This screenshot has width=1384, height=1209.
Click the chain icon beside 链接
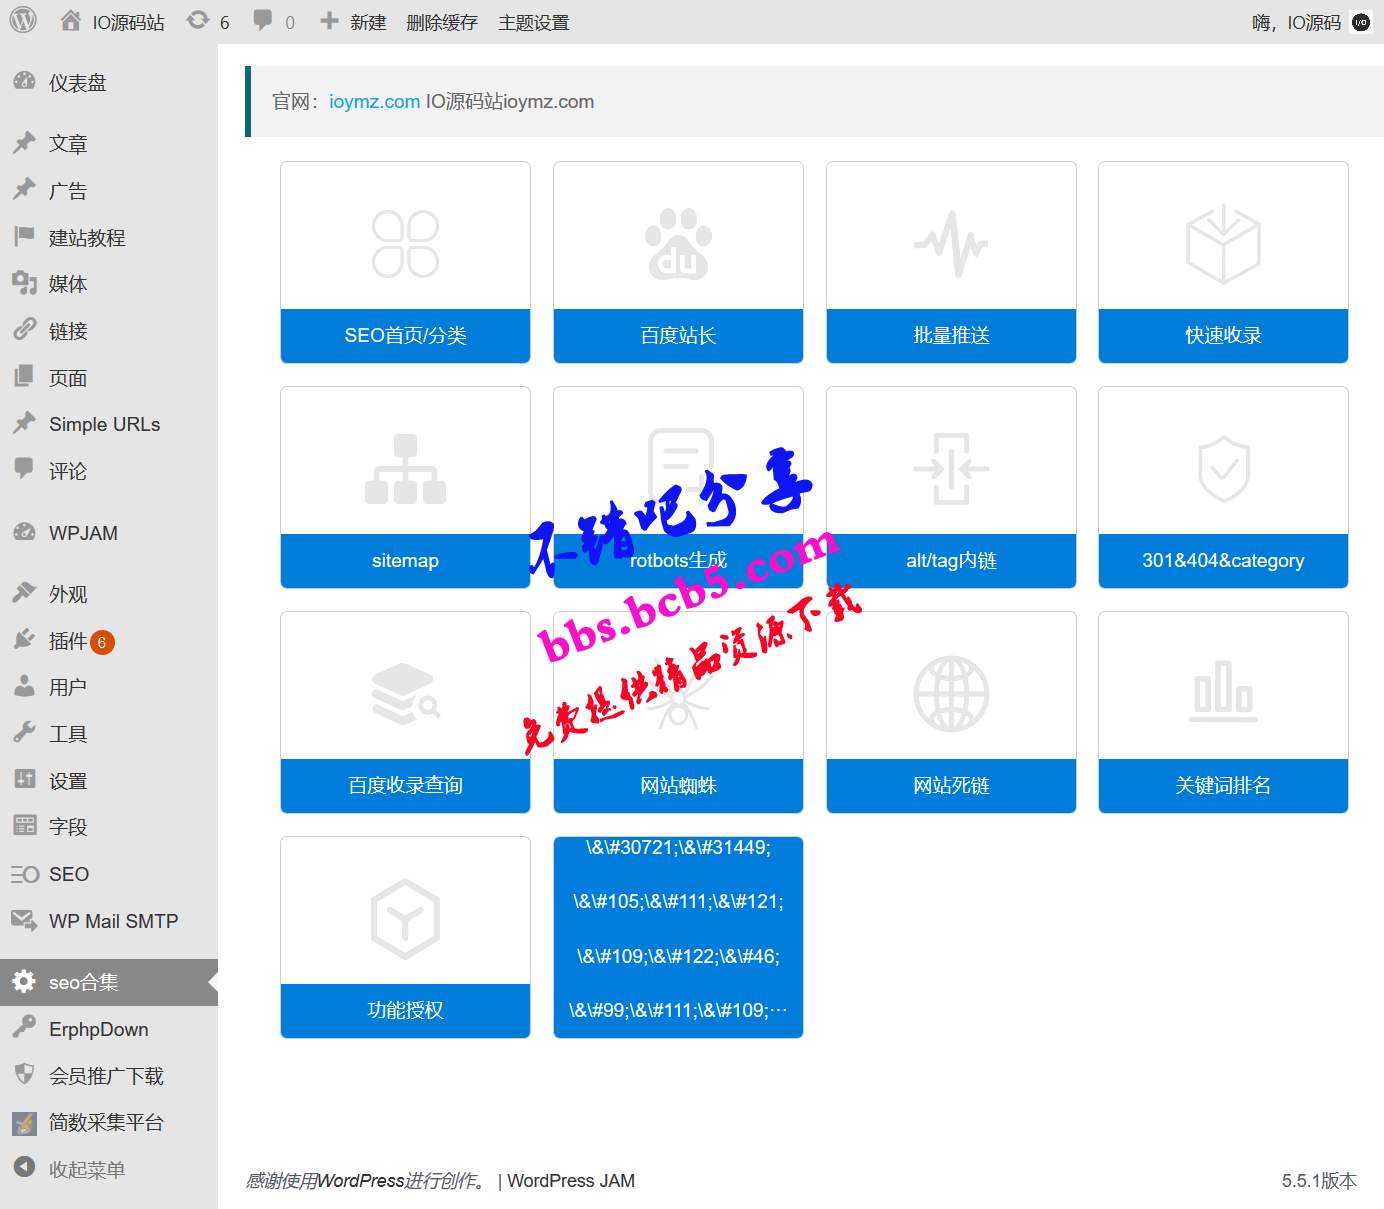coord(25,330)
